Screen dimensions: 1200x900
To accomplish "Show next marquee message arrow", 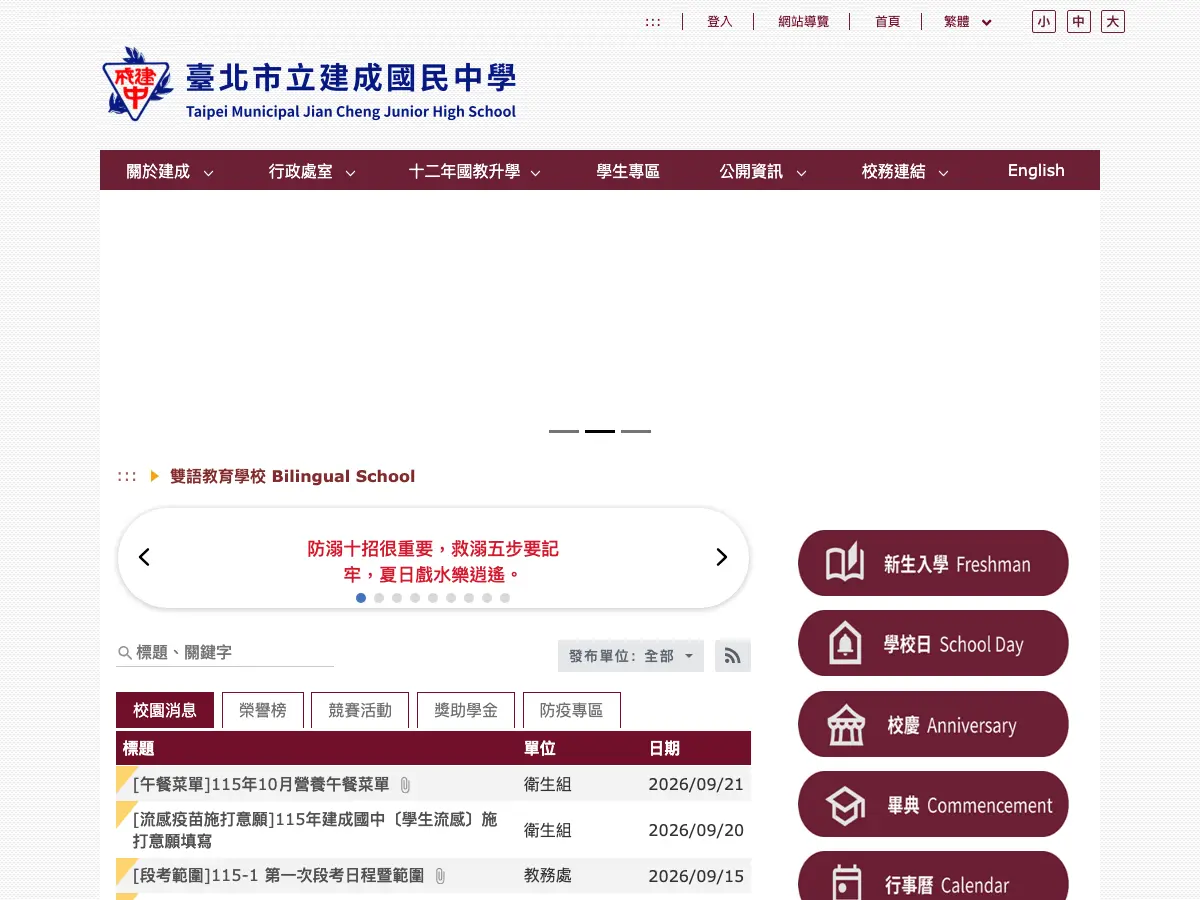I will pyautogui.click(x=722, y=557).
